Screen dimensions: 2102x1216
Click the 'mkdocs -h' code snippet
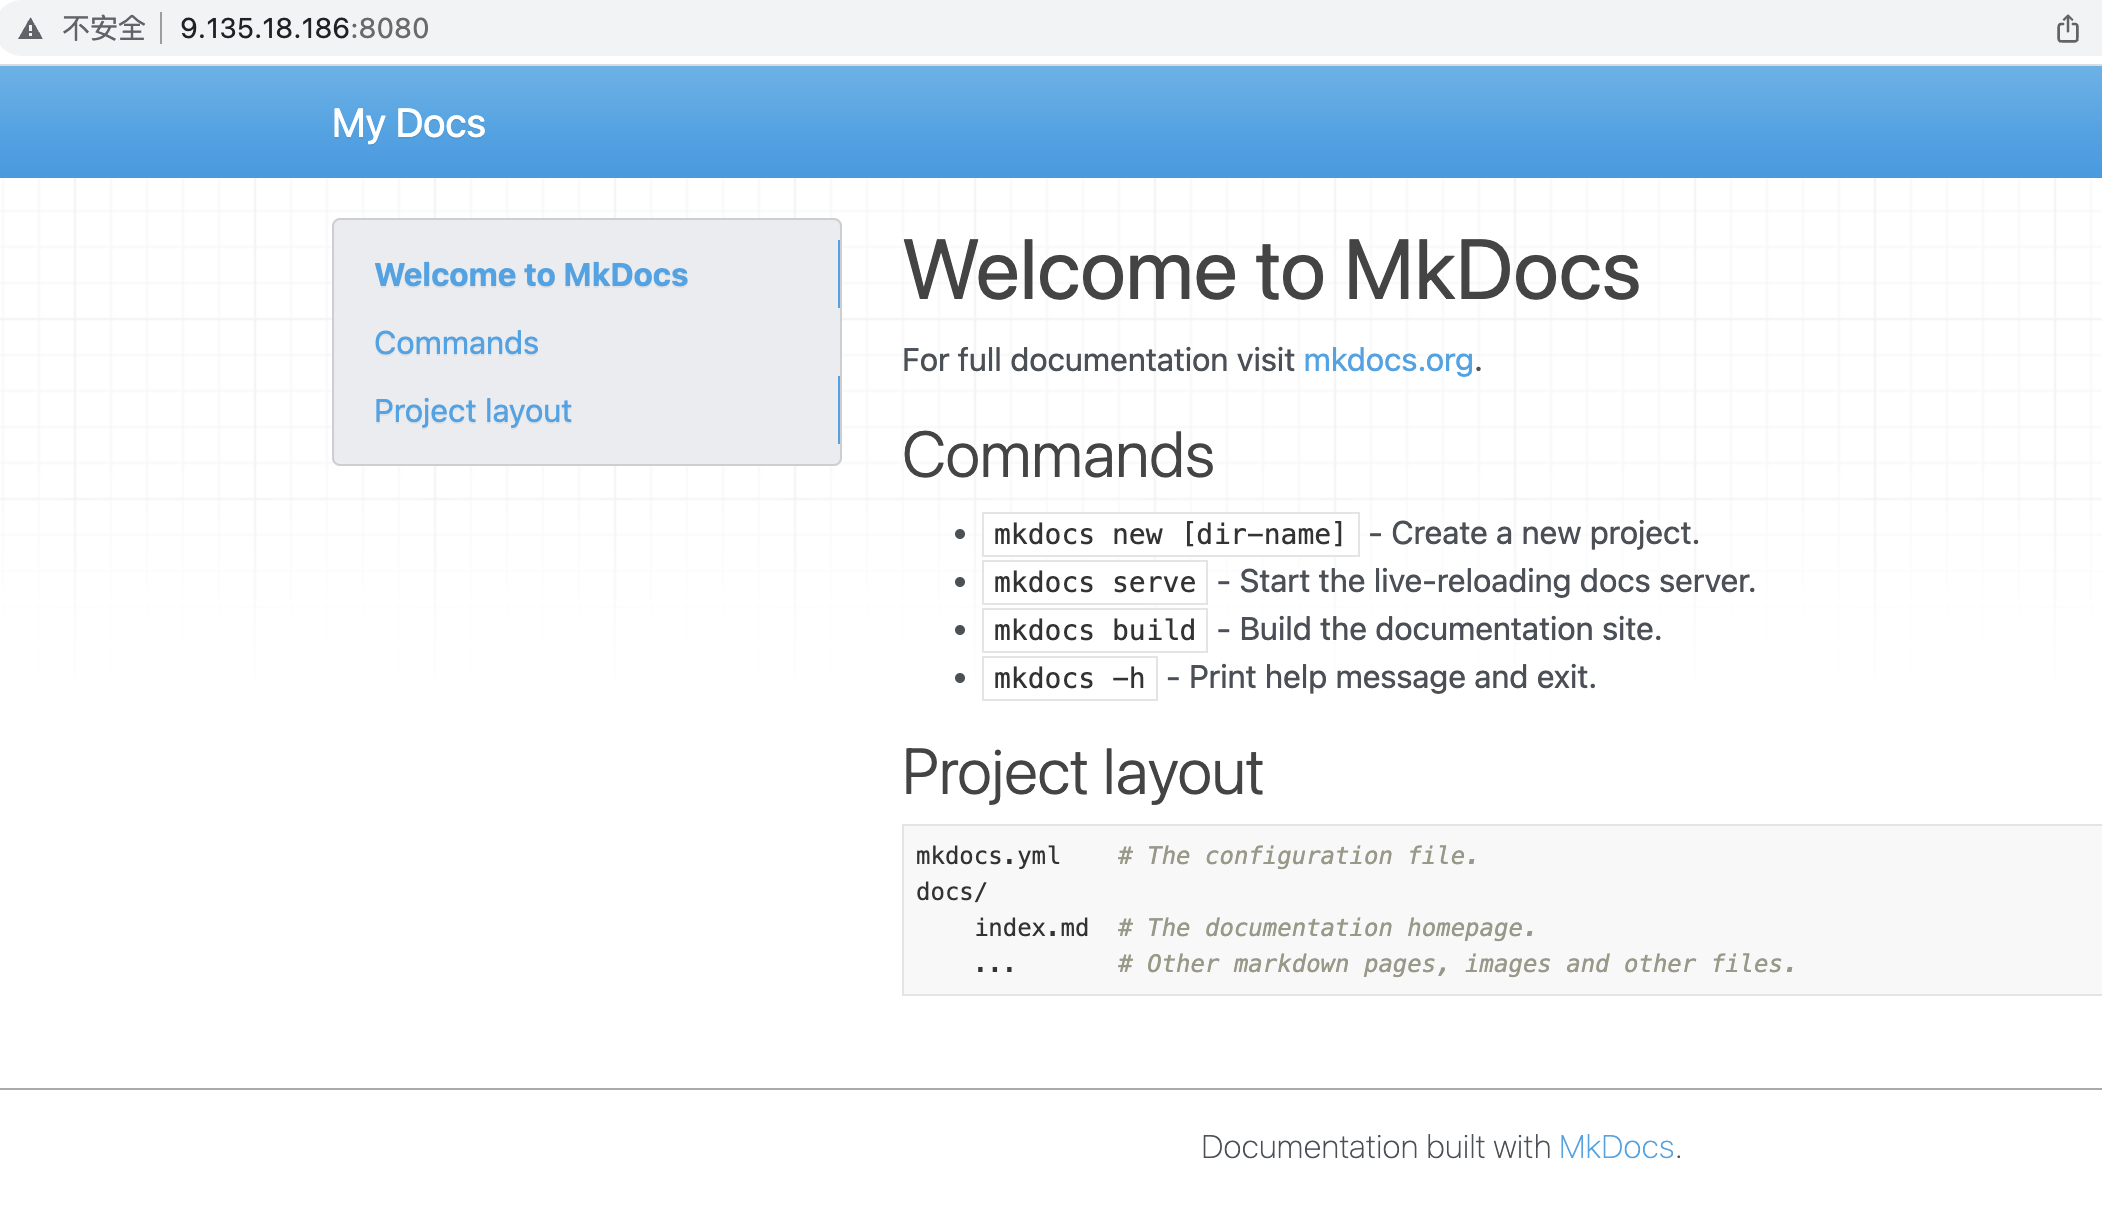pos(1070,678)
